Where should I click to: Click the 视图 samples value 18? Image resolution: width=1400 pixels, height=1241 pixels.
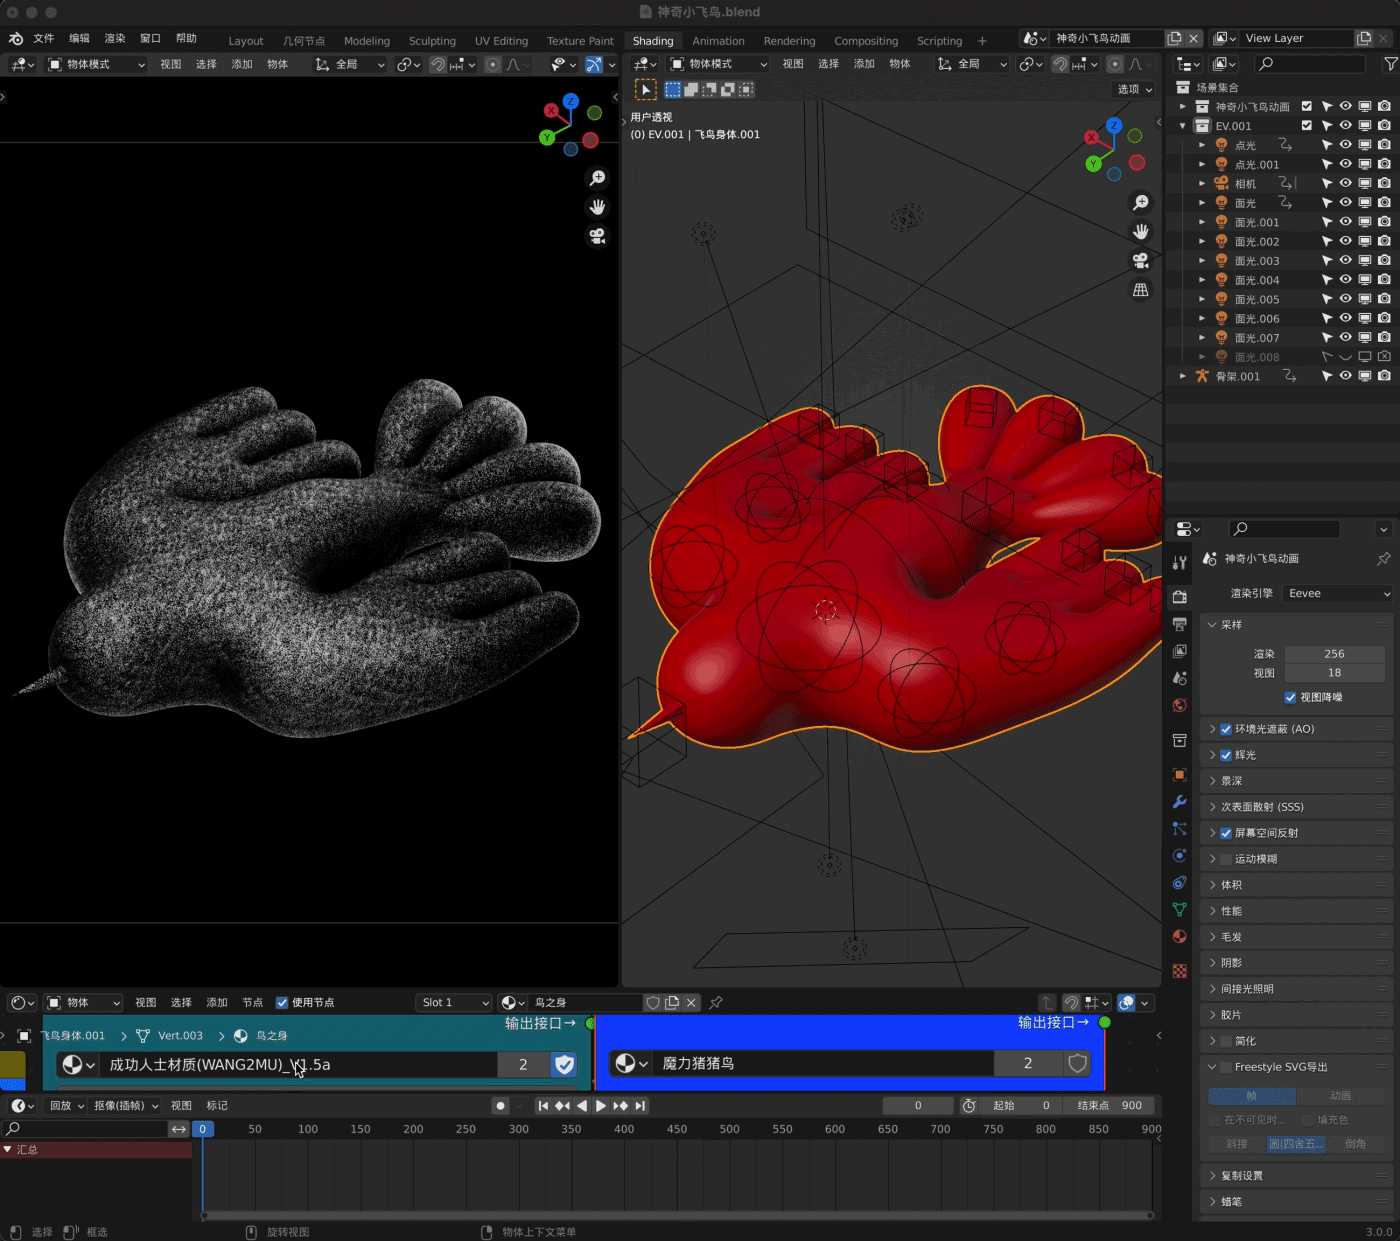tap(1334, 673)
